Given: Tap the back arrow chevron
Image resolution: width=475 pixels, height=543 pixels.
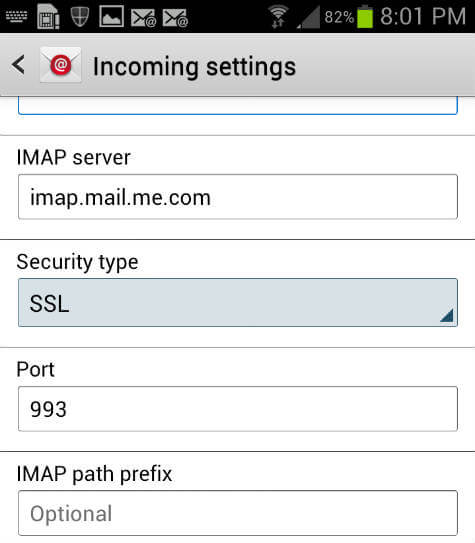Looking at the screenshot, I should click(x=18, y=65).
